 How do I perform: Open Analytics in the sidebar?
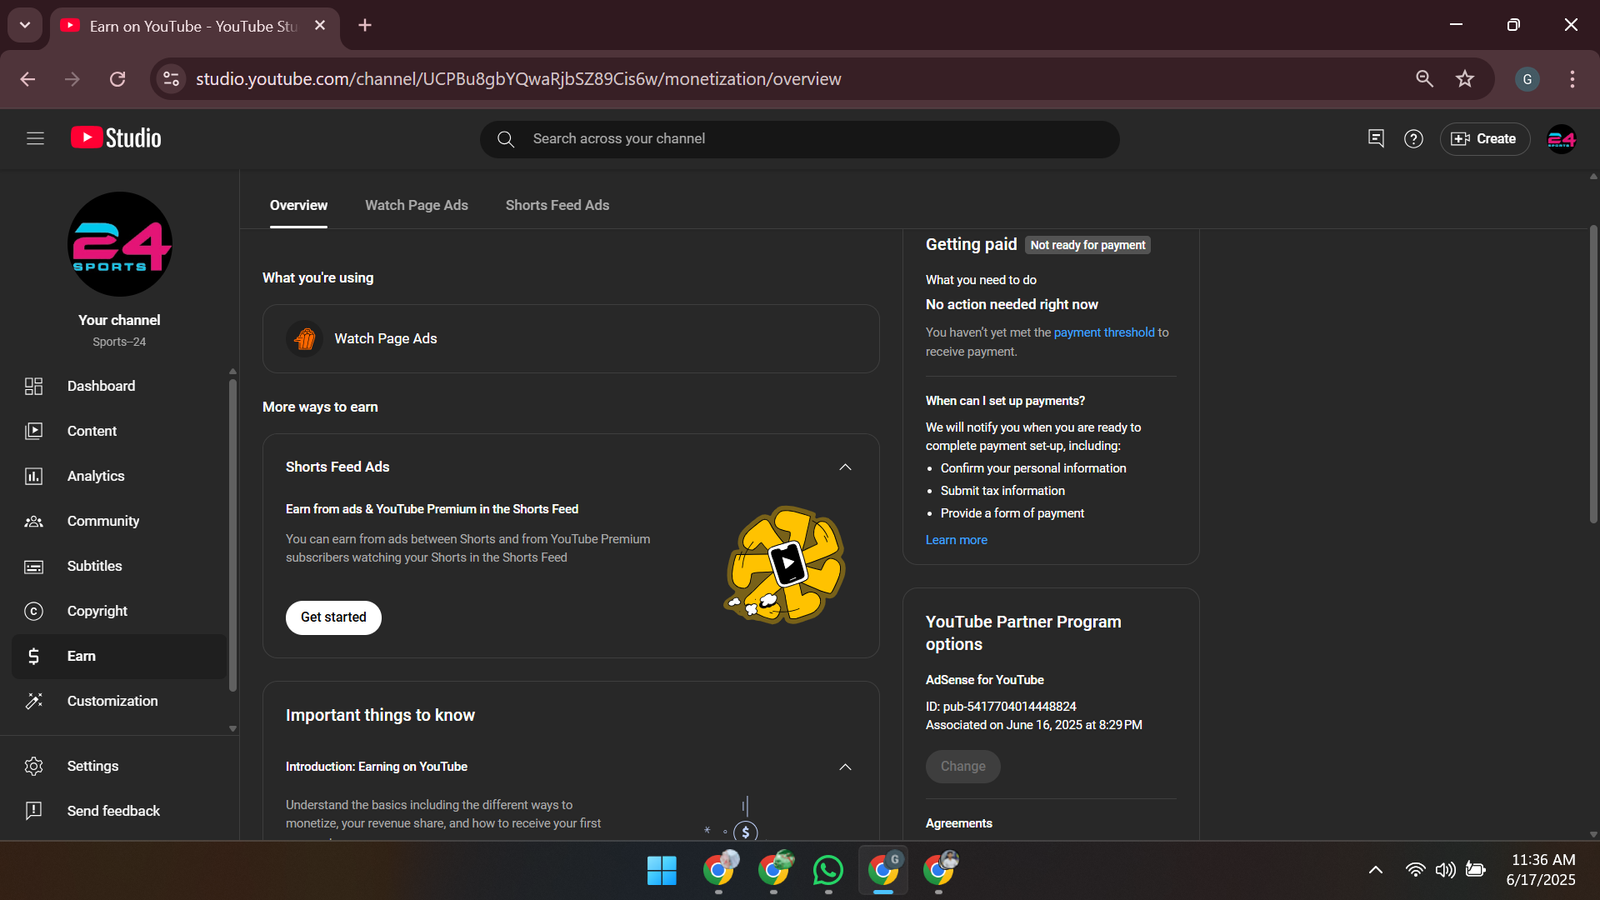click(120, 476)
